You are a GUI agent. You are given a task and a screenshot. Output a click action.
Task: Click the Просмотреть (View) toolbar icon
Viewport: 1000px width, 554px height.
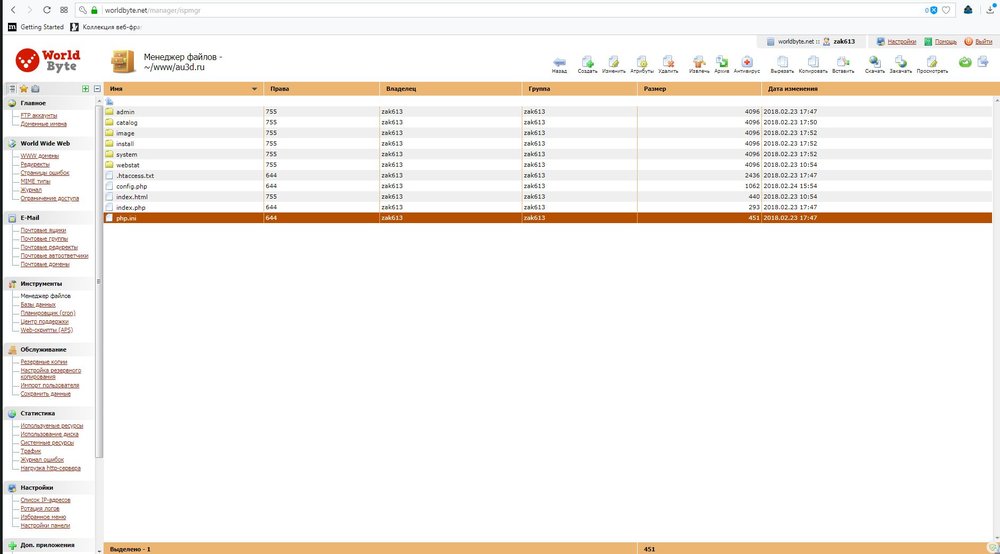point(932,62)
